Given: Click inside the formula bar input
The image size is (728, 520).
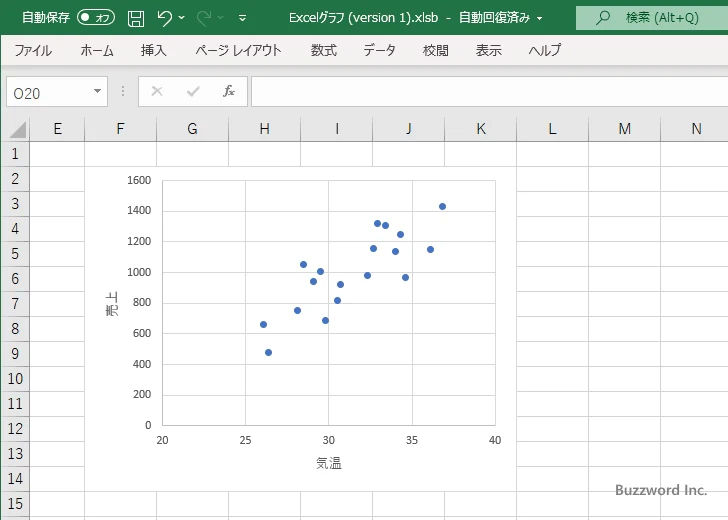Looking at the screenshot, I should click(489, 91).
